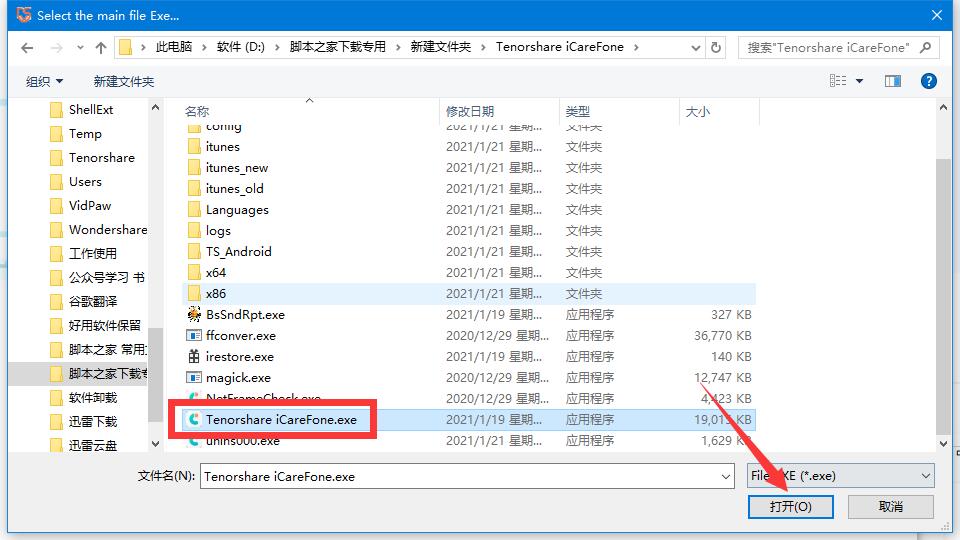Screen dimensions: 960x540
Task: Select 软件 (D:) in address path
Action: [x=241, y=47]
